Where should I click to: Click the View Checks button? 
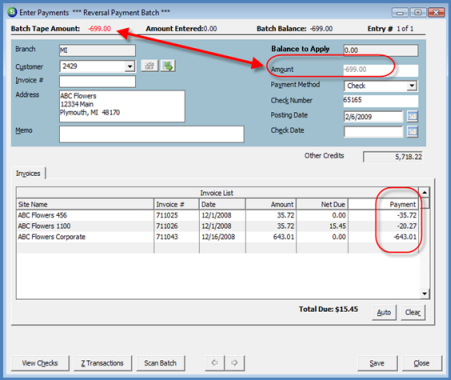click(x=40, y=363)
